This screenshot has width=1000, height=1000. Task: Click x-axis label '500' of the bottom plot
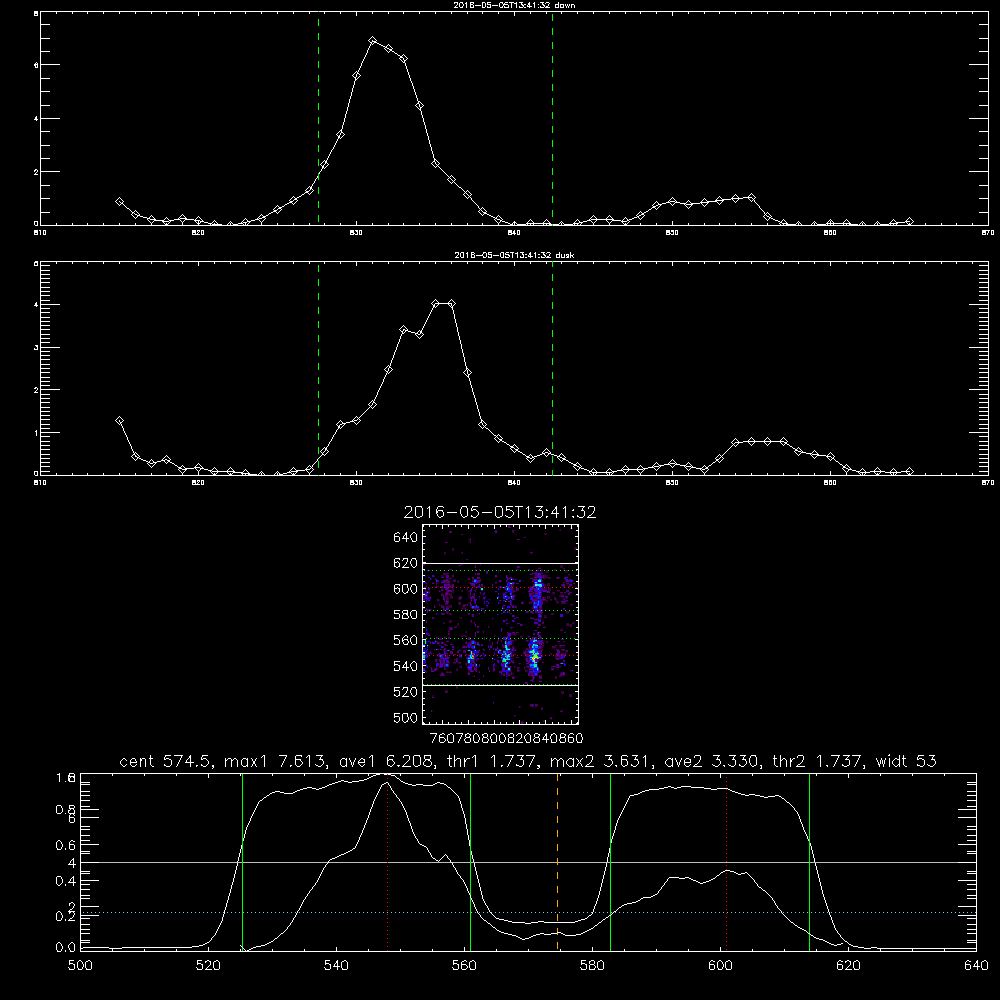tap(80, 966)
